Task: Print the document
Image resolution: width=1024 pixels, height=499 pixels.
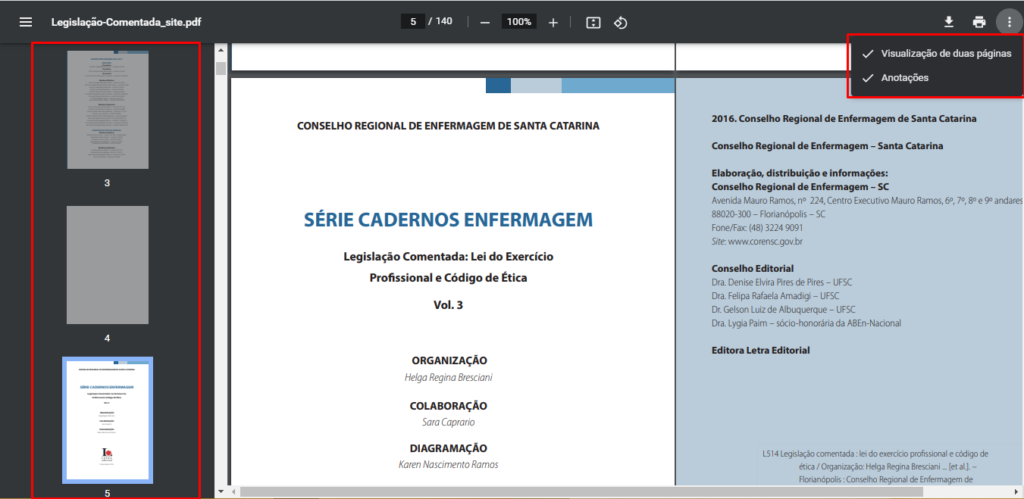Action: pyautogui.click(x=979, y=22)
